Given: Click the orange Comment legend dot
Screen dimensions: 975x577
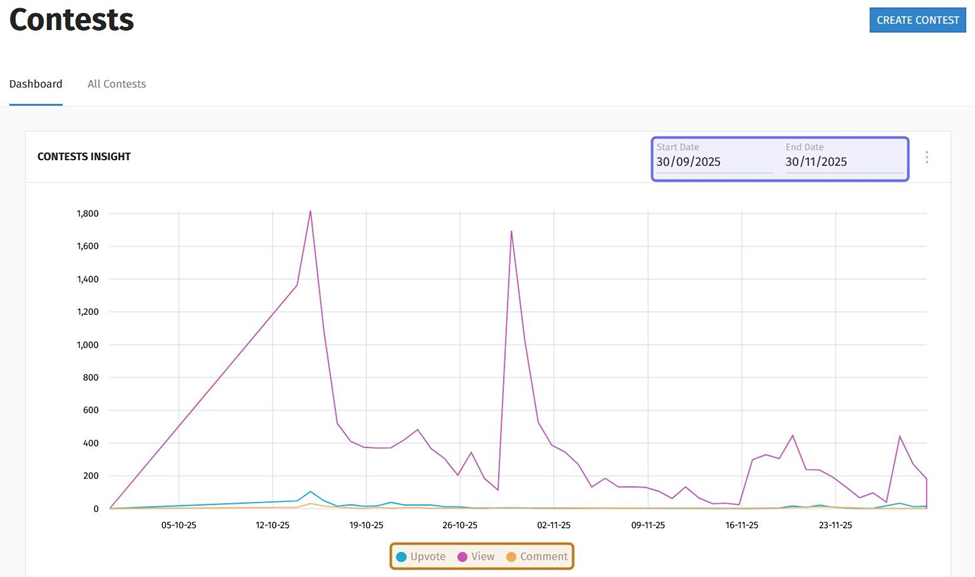Looking at the screenshot, I should pyautogui.click(x=511, y=557).
